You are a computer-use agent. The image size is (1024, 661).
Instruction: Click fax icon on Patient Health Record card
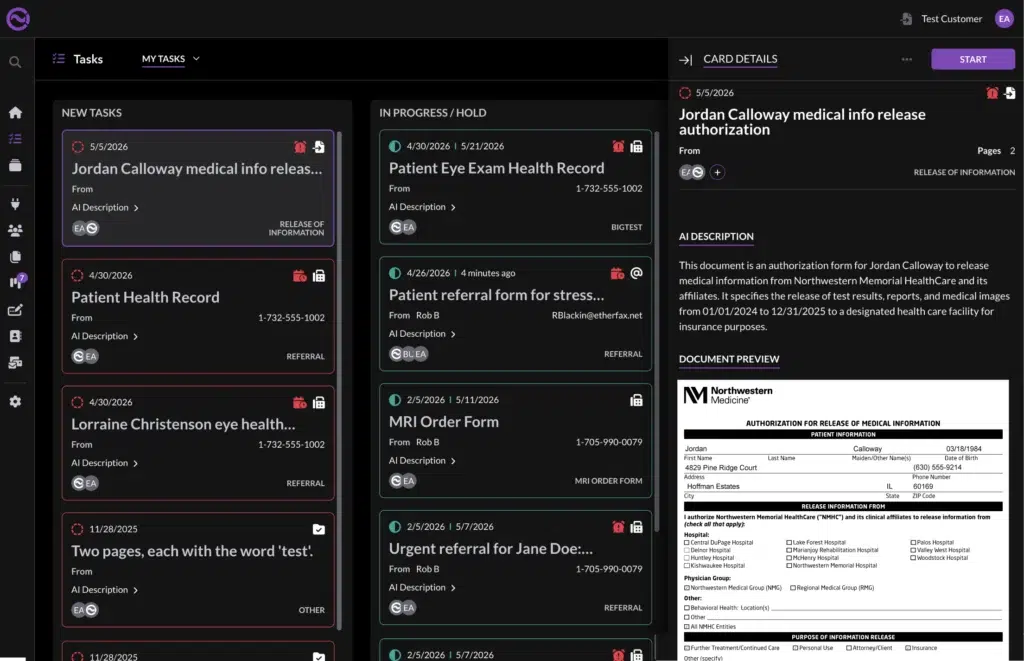(319, 276)
